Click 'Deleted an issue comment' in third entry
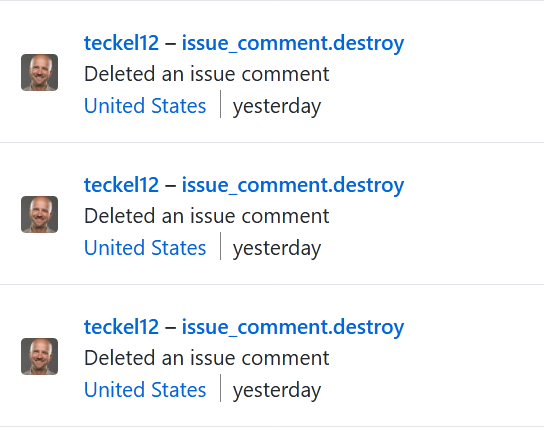Screen dimensions: 544x433 click(206, 358)
